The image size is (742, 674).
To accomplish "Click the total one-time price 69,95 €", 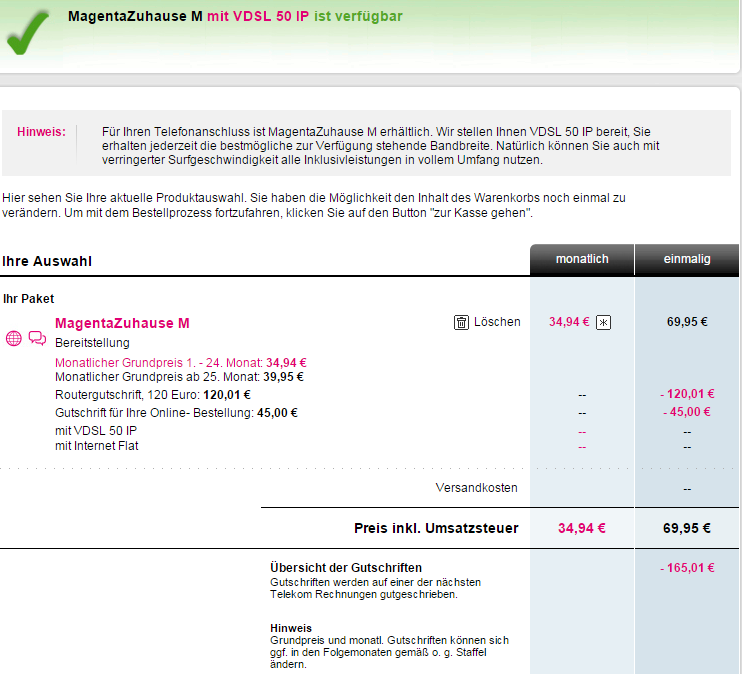I will point(687,528).
